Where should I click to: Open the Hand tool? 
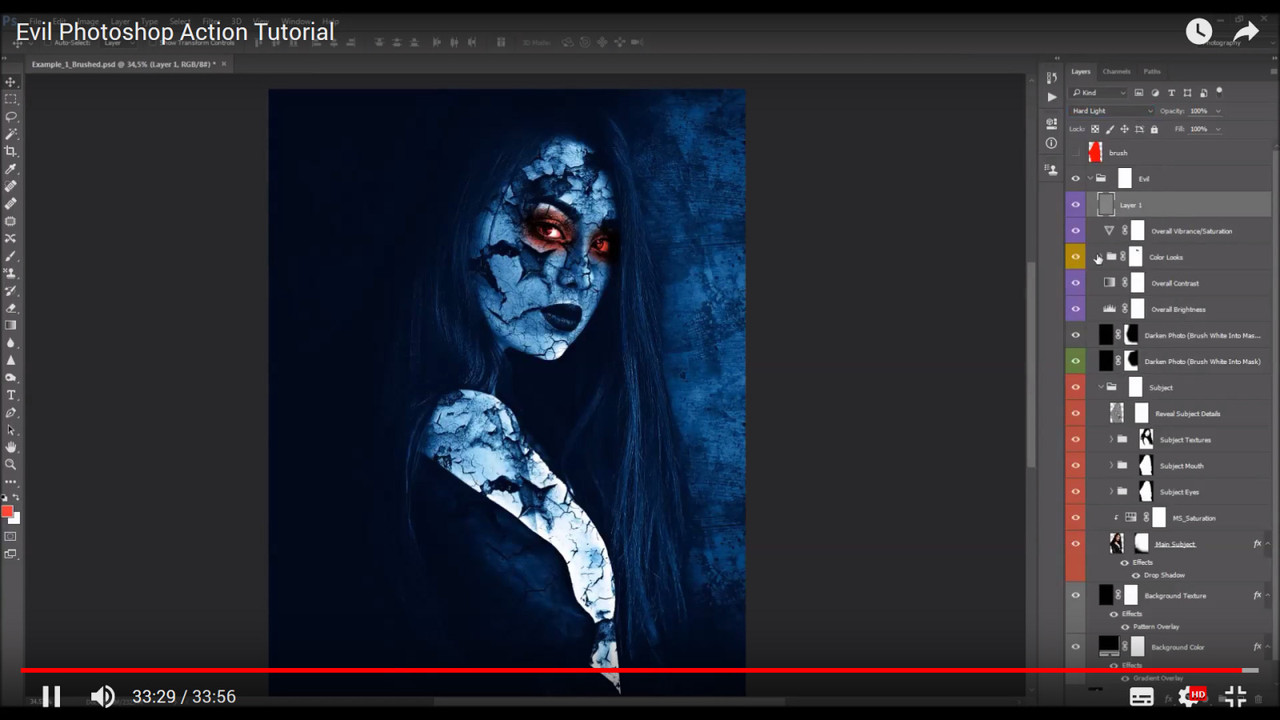pyautogui.click(x=11, y=446)
